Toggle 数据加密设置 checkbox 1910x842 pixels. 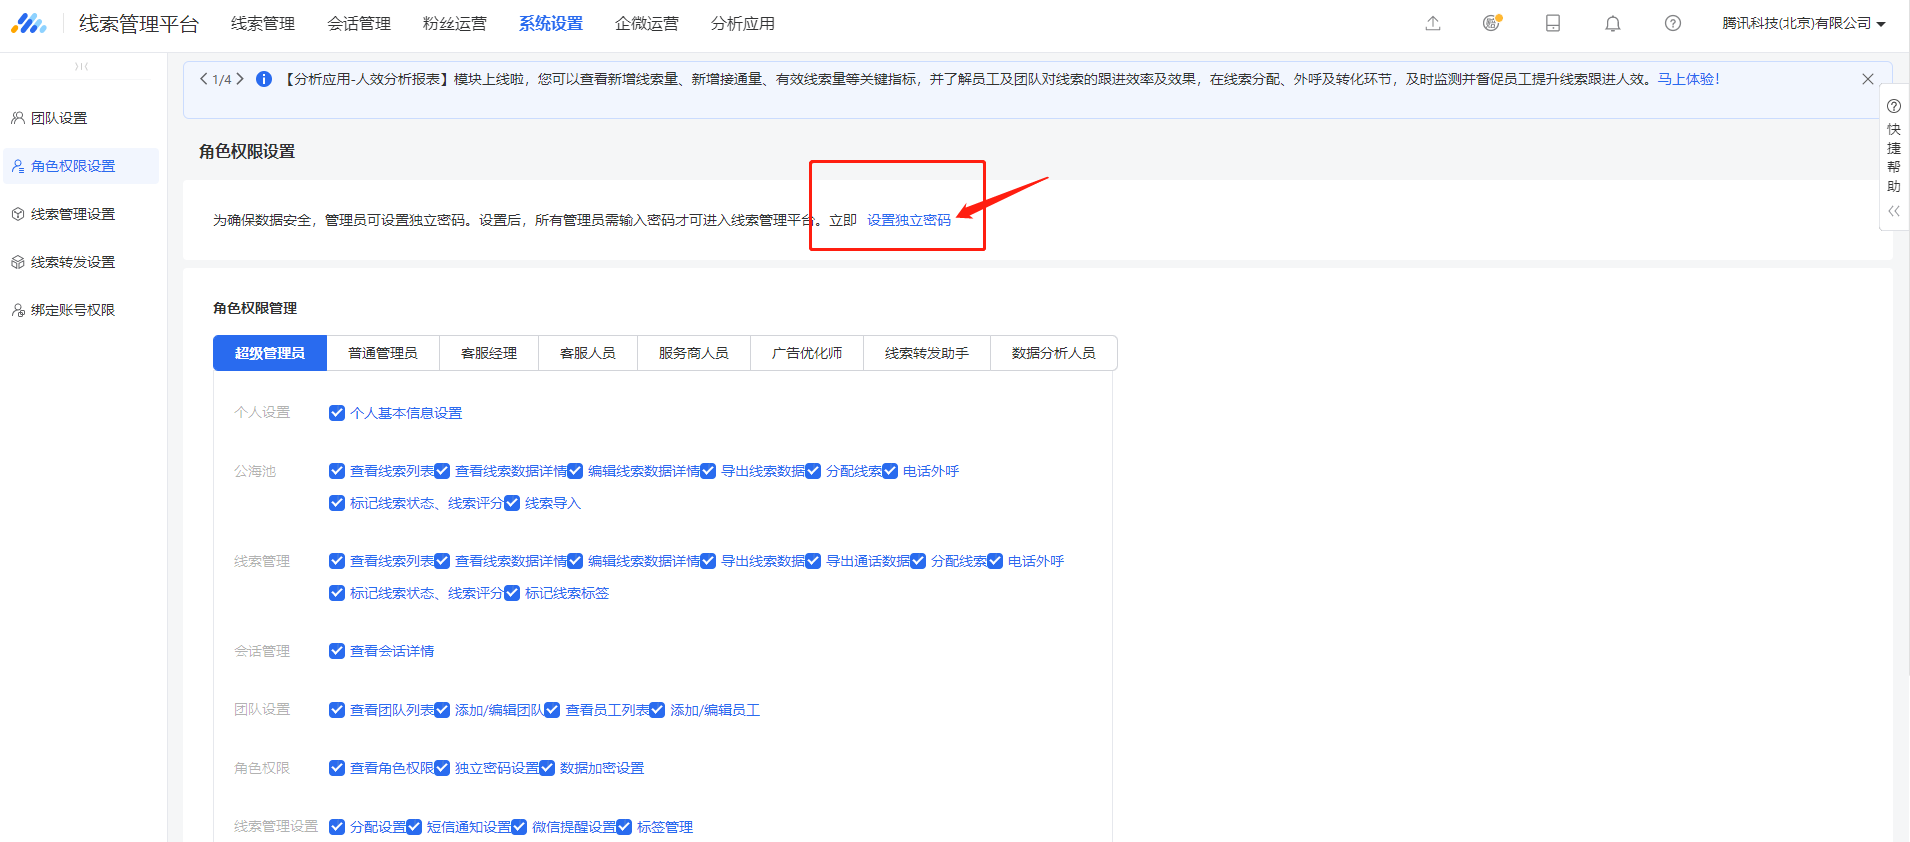547,768
